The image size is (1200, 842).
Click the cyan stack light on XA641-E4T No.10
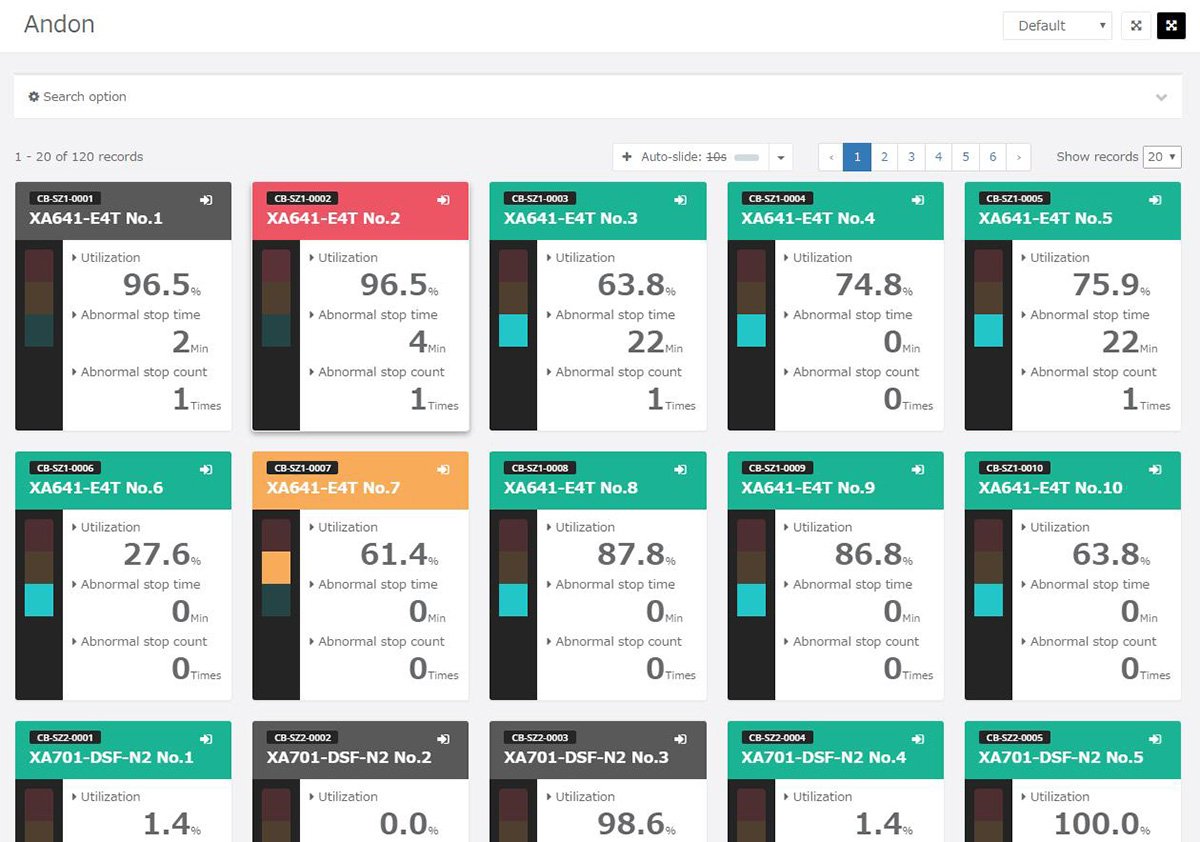(988, 600)
